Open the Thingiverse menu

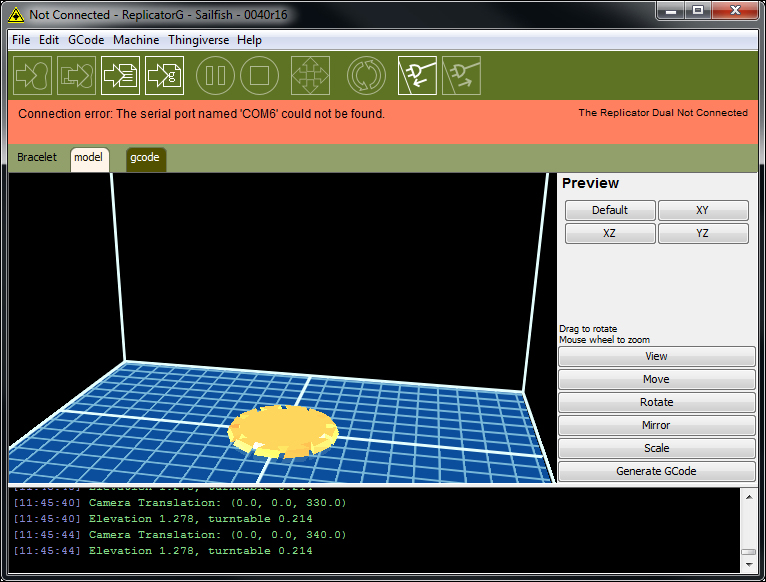click(x=198, y=40)
